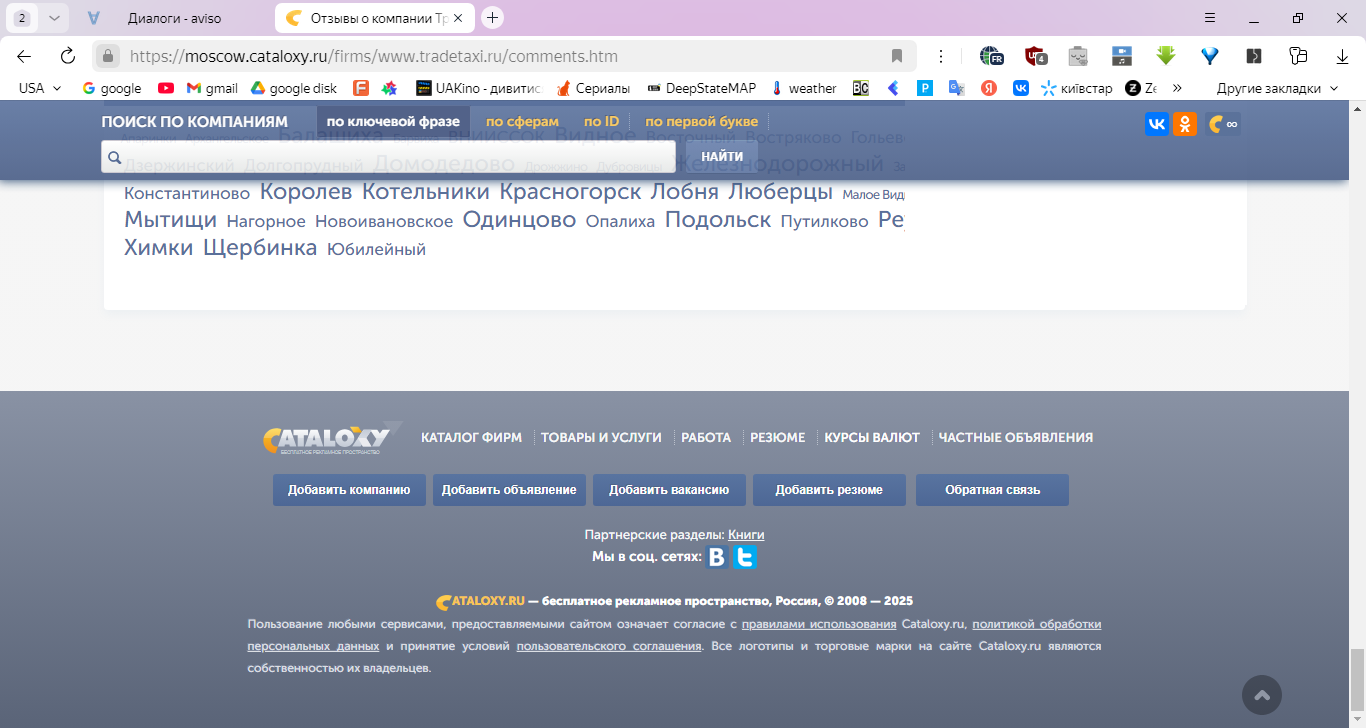Expand Другие закладки folder
The width and height of the screenshot is (1366, 728).
1277,88
